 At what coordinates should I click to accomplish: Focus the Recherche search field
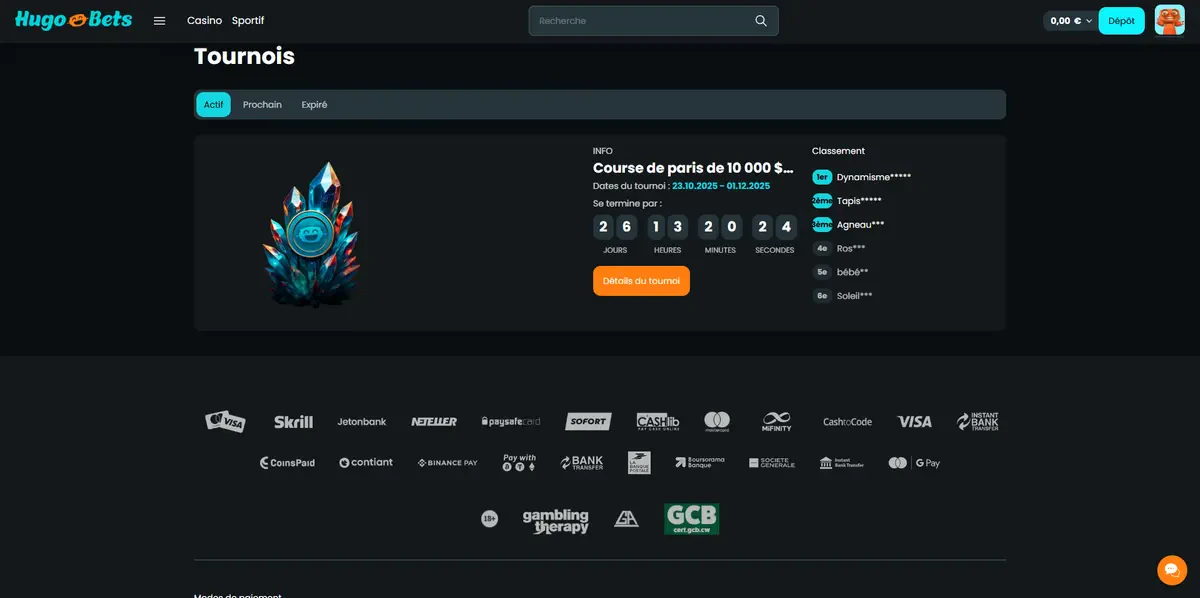(x=653, y=21)
